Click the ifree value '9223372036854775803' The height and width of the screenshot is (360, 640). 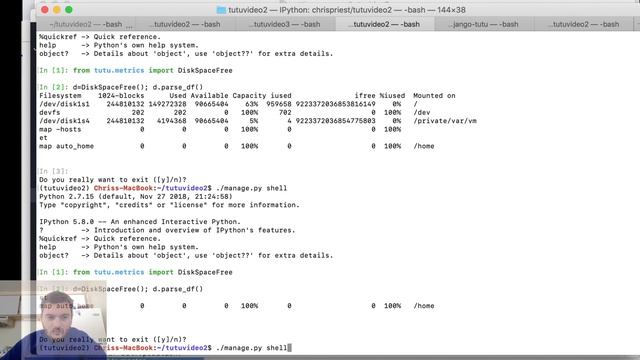[336, 121]
